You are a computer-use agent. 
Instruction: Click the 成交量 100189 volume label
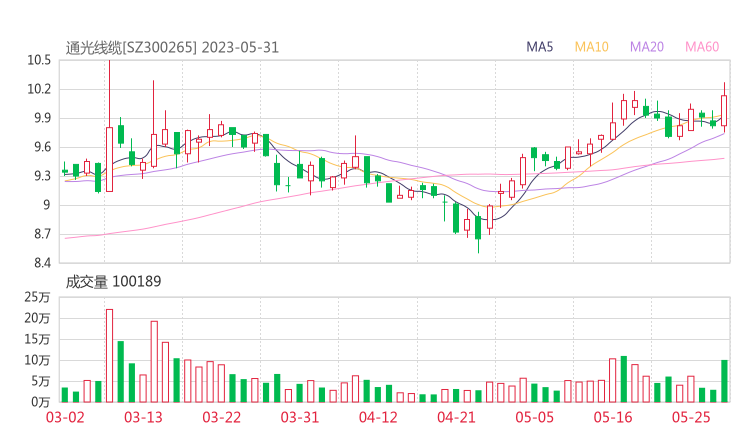coord(113,282)
